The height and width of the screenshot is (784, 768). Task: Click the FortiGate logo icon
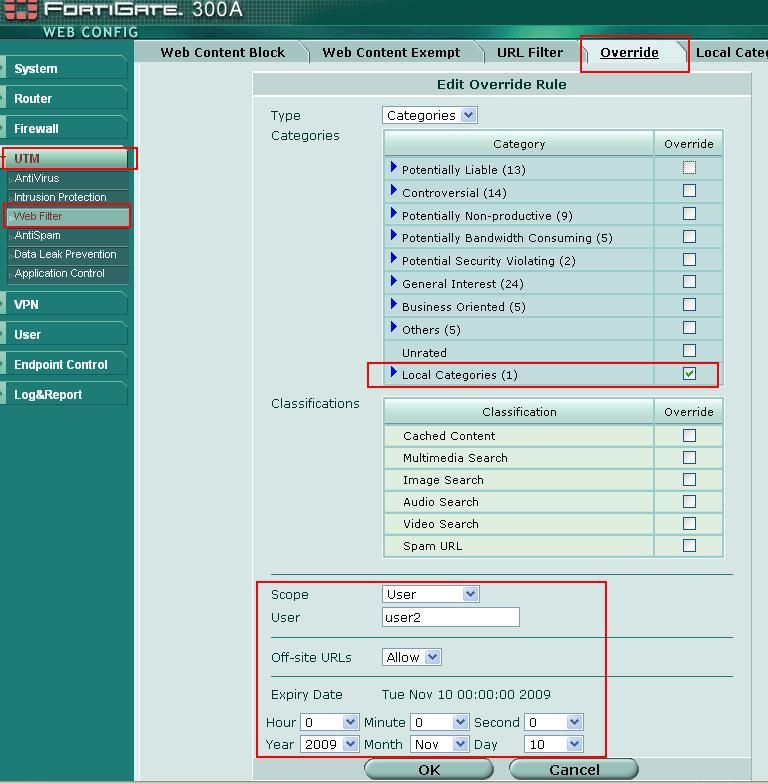pos(20,11)
